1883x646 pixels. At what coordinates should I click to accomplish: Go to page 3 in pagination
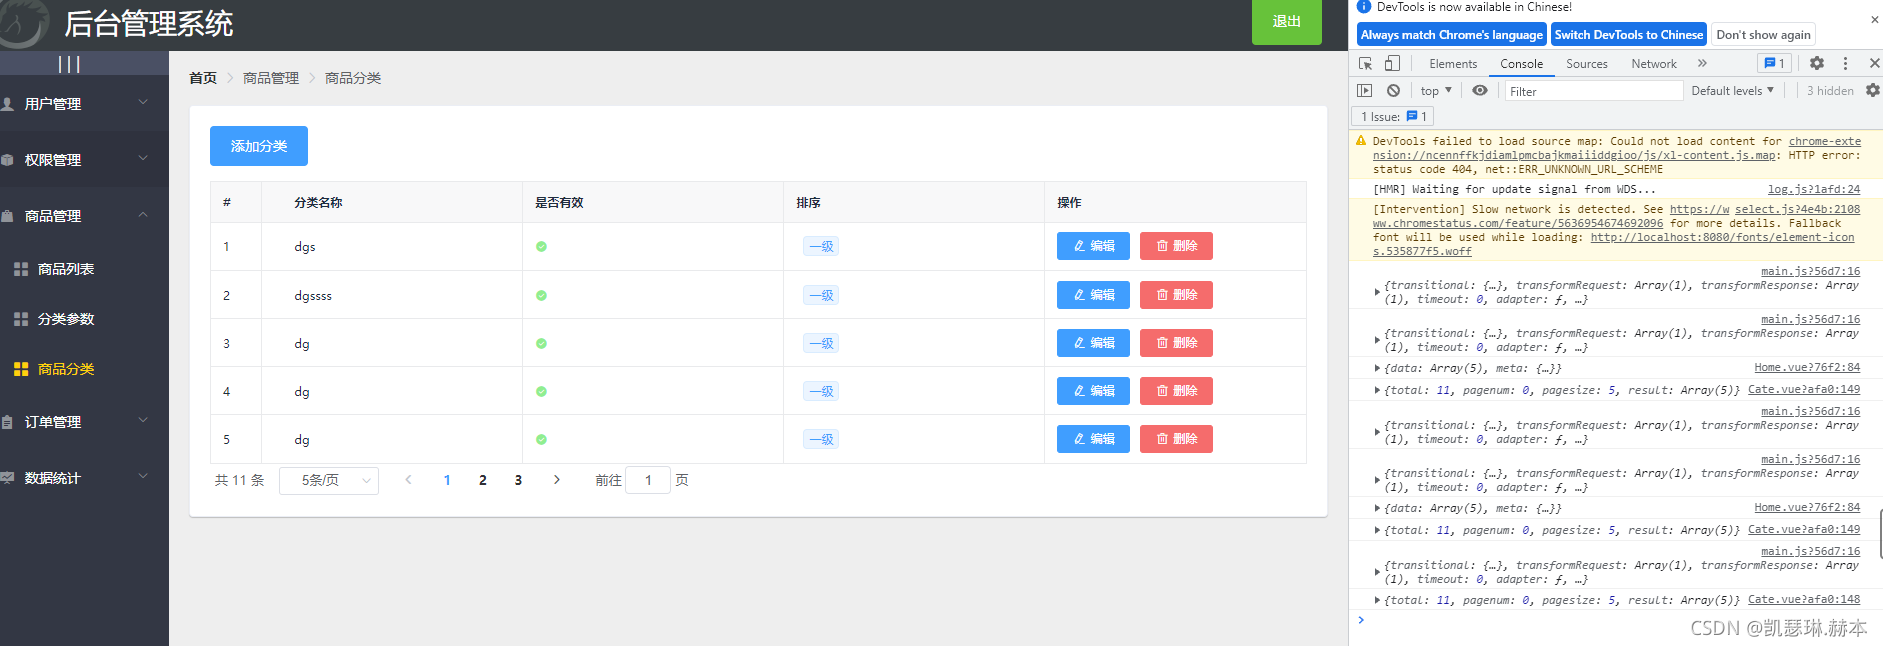pyautogui.click(x=518, y=480)
